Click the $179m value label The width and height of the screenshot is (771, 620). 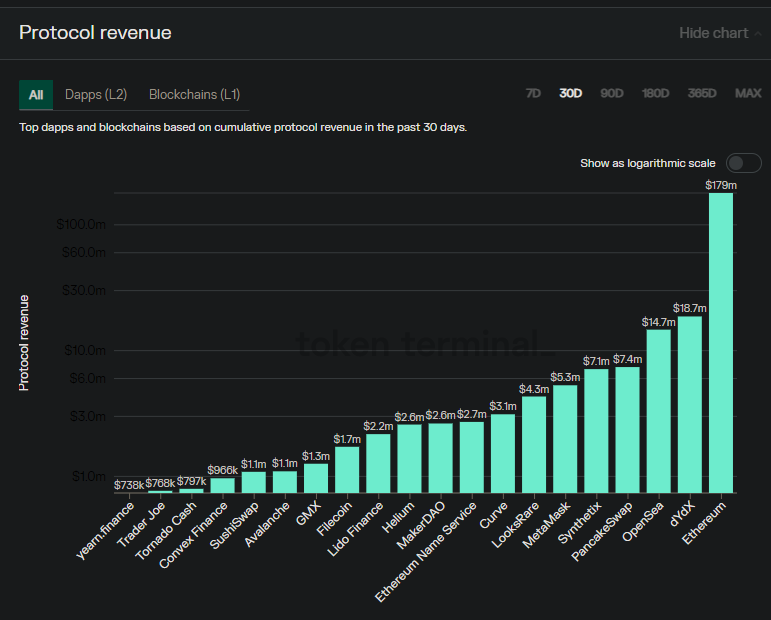(721, 185)
